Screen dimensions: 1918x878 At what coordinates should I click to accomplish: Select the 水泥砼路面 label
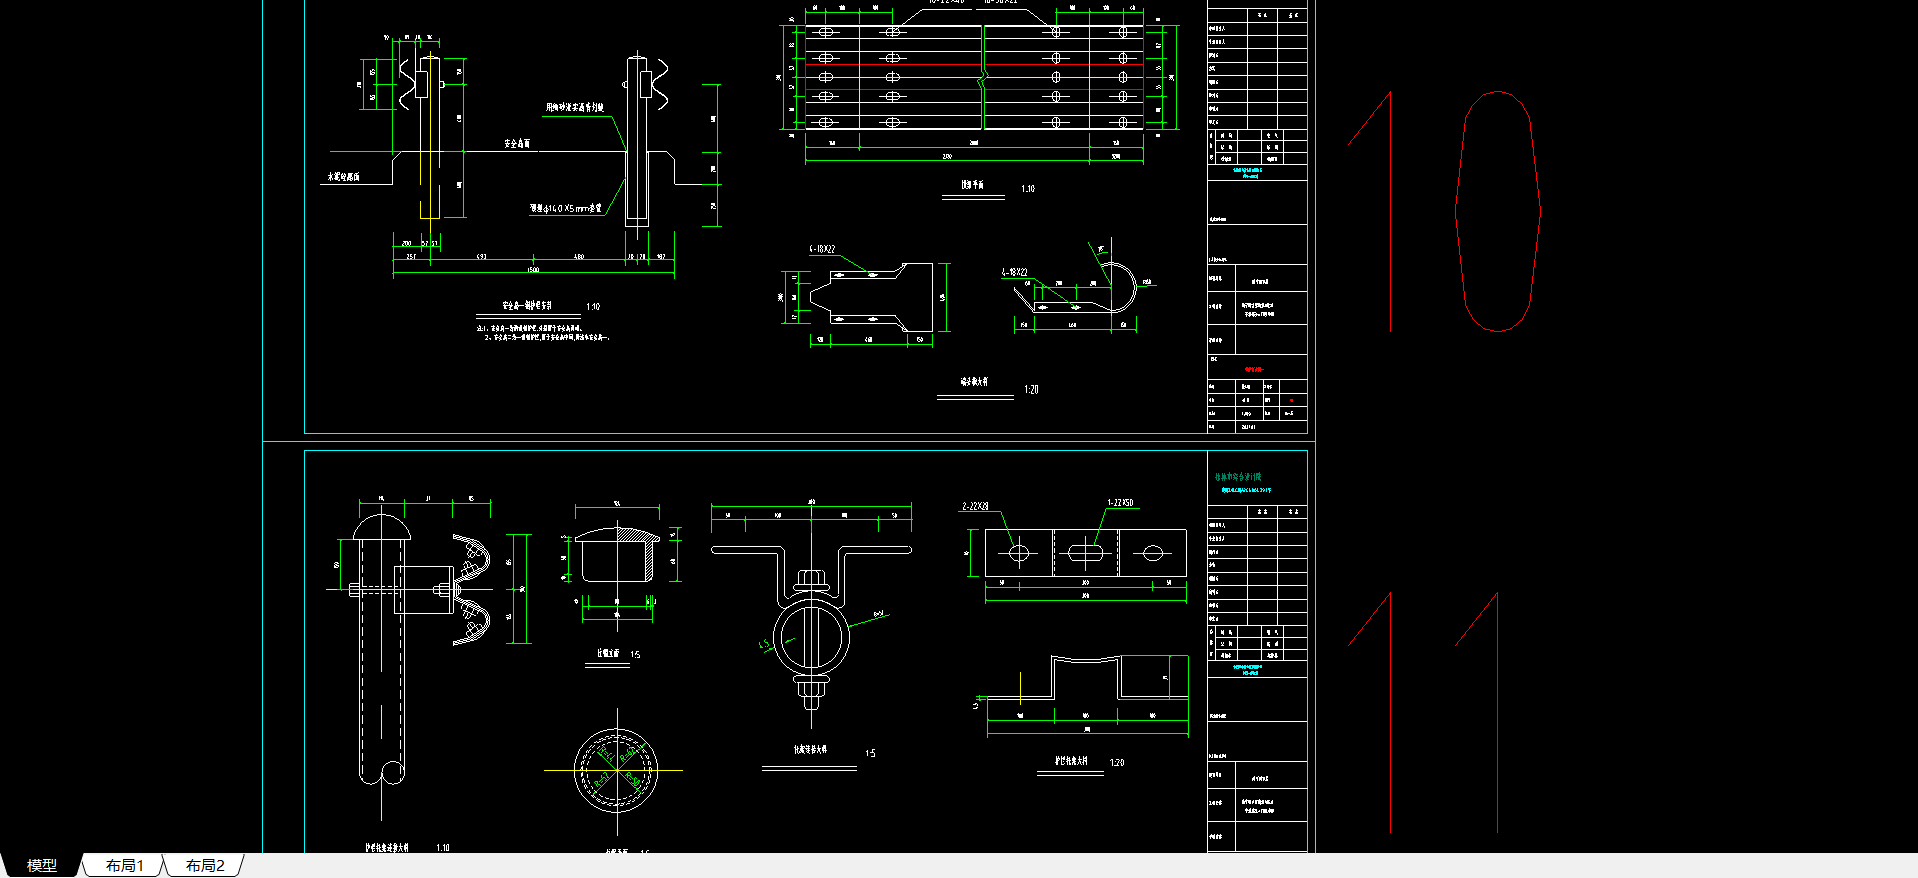click(343, 177)
